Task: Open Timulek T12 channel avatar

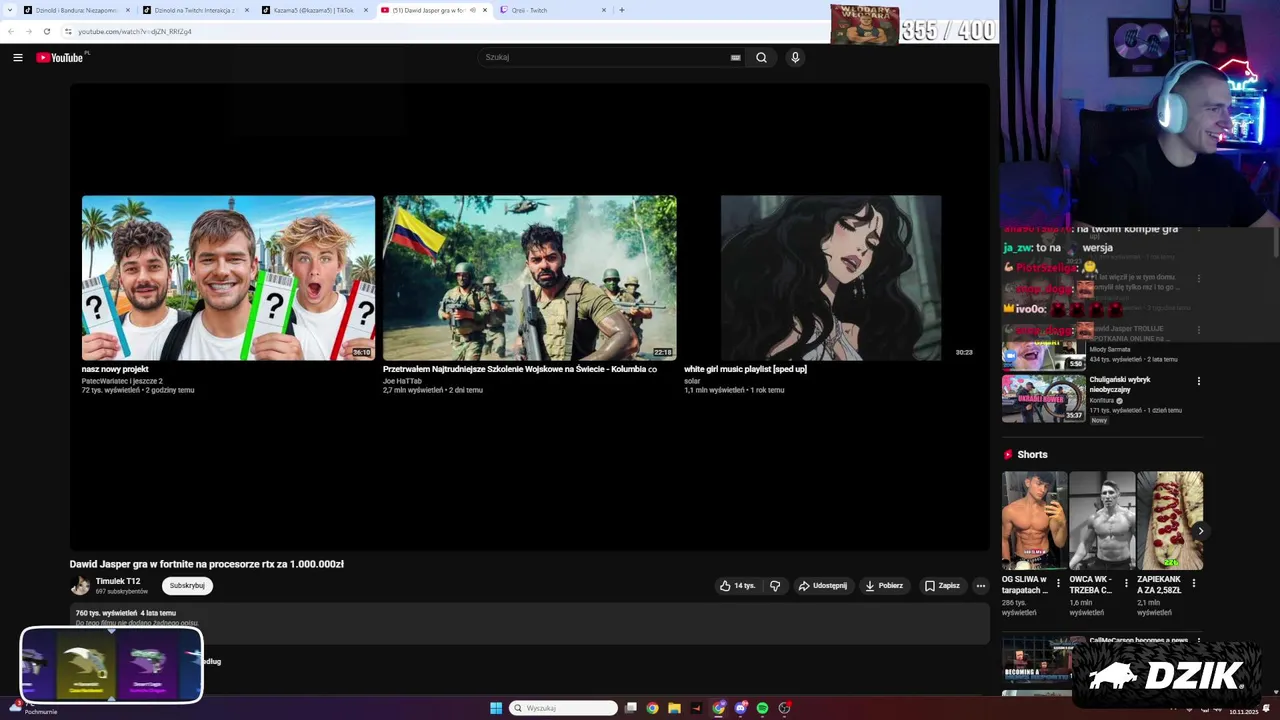Action: [80, 586]
